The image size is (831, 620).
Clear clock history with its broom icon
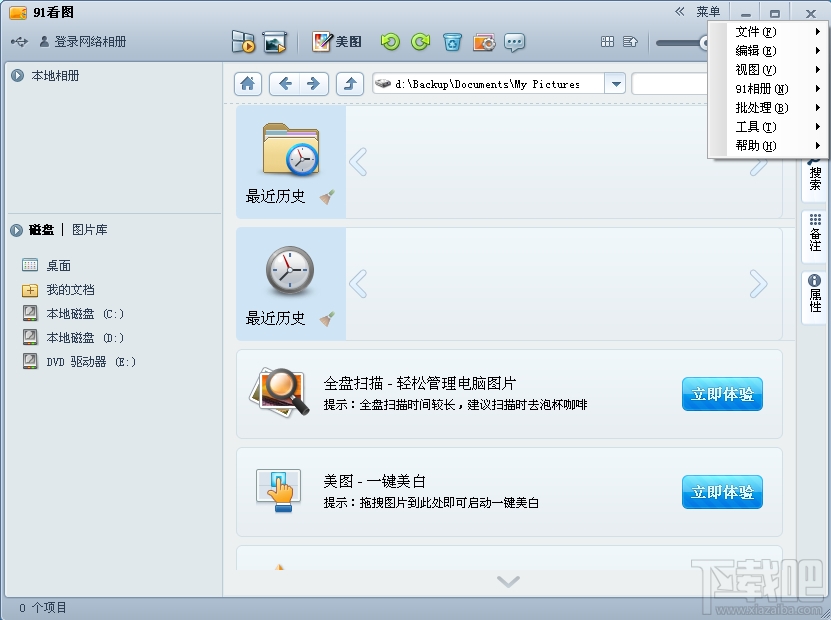(327, 319)
